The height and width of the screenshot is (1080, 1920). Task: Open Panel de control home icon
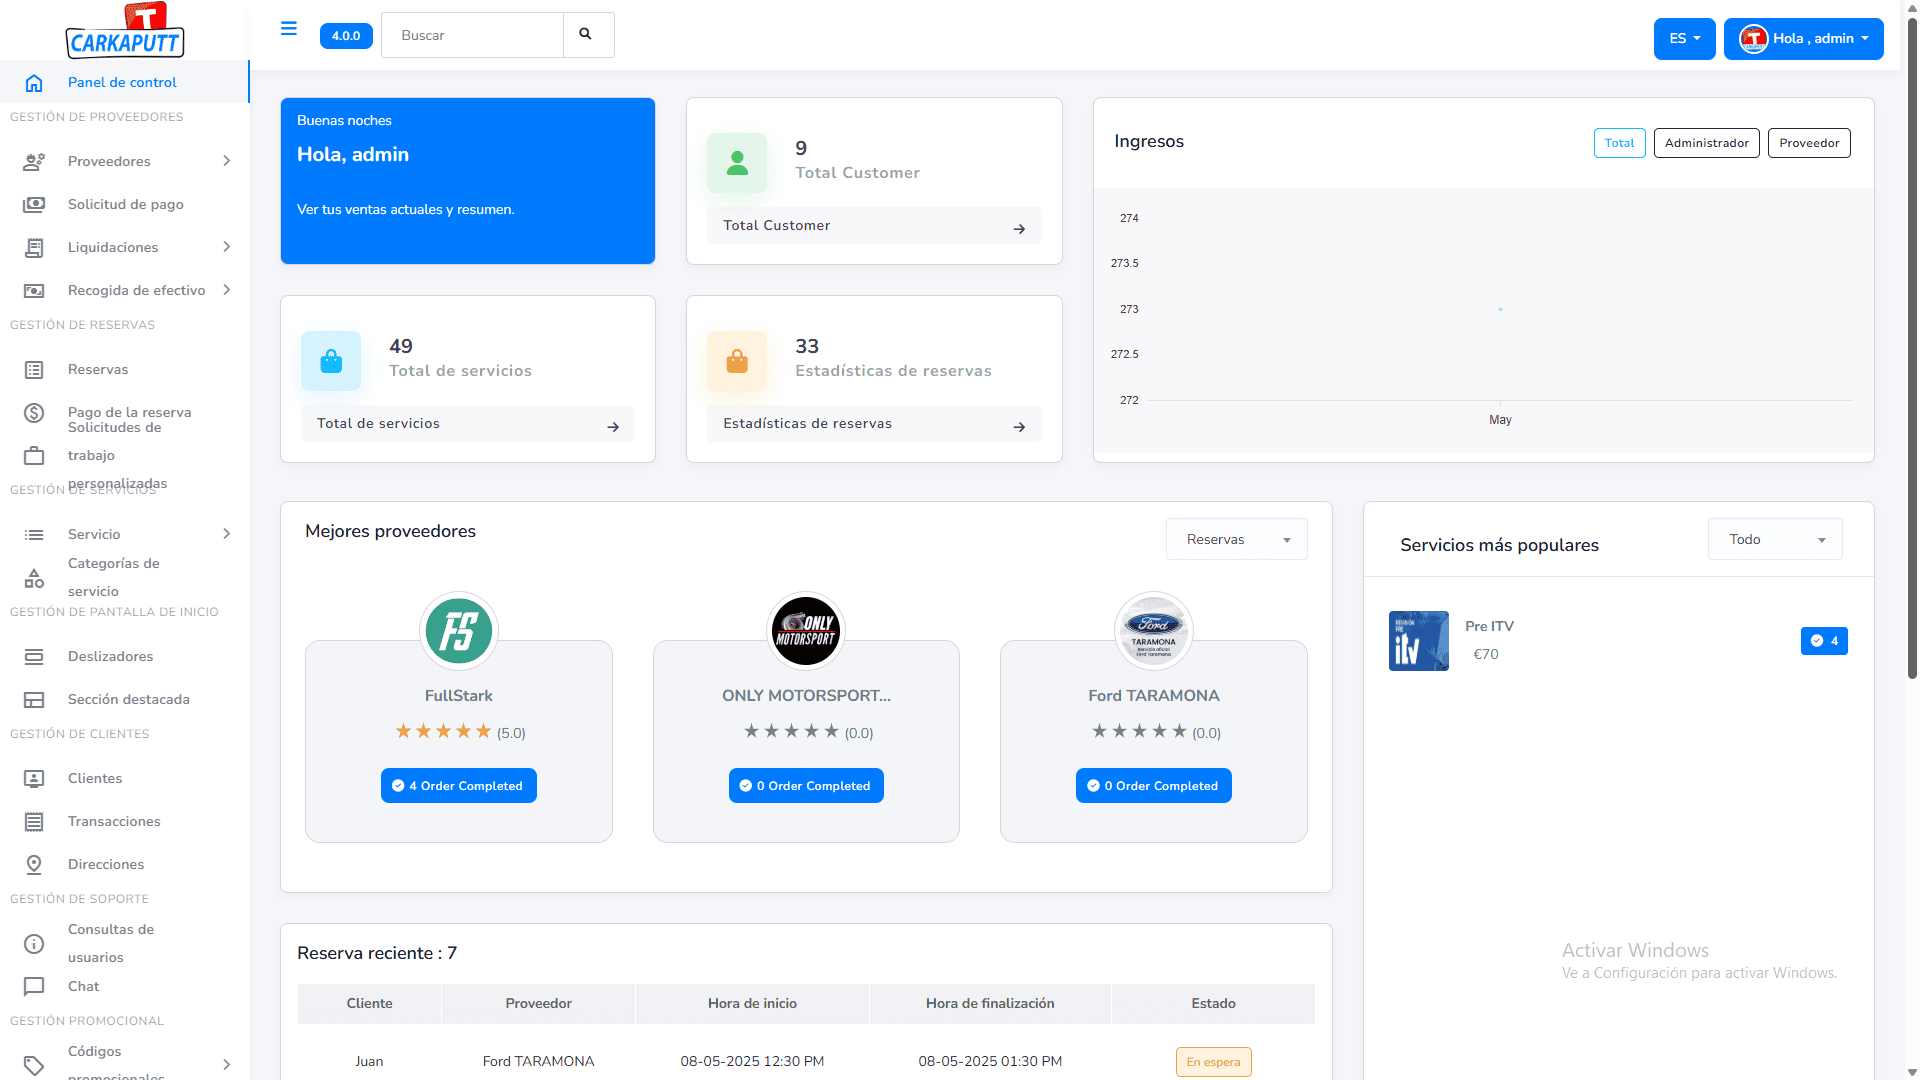click(x=34, y=82)
